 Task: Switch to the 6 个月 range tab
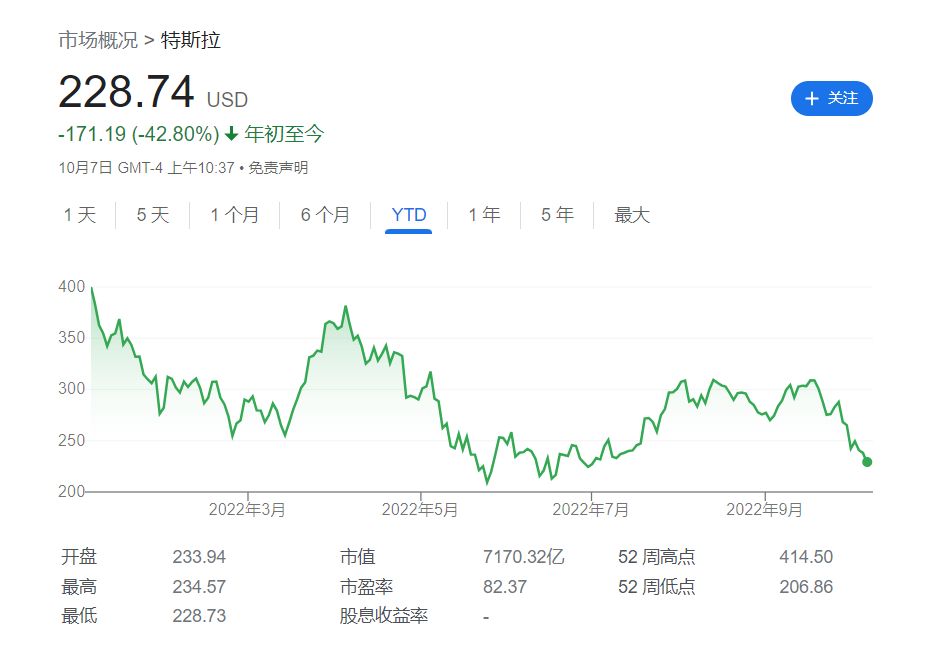(325, 215)
